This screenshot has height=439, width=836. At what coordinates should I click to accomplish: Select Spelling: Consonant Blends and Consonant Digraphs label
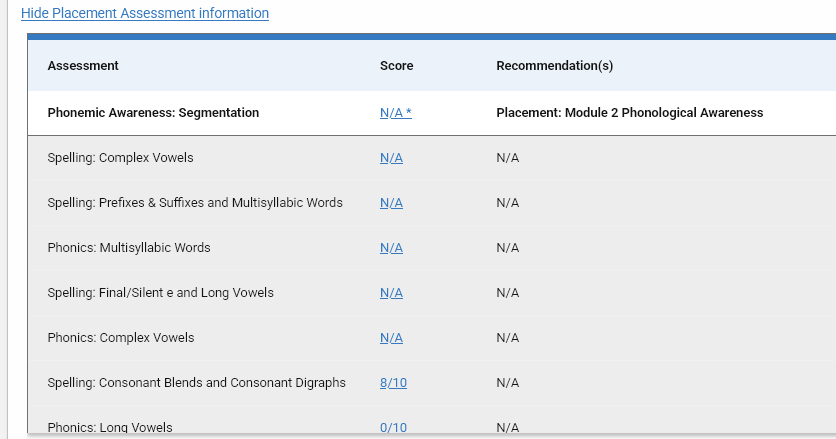click(x=197, y=382)
